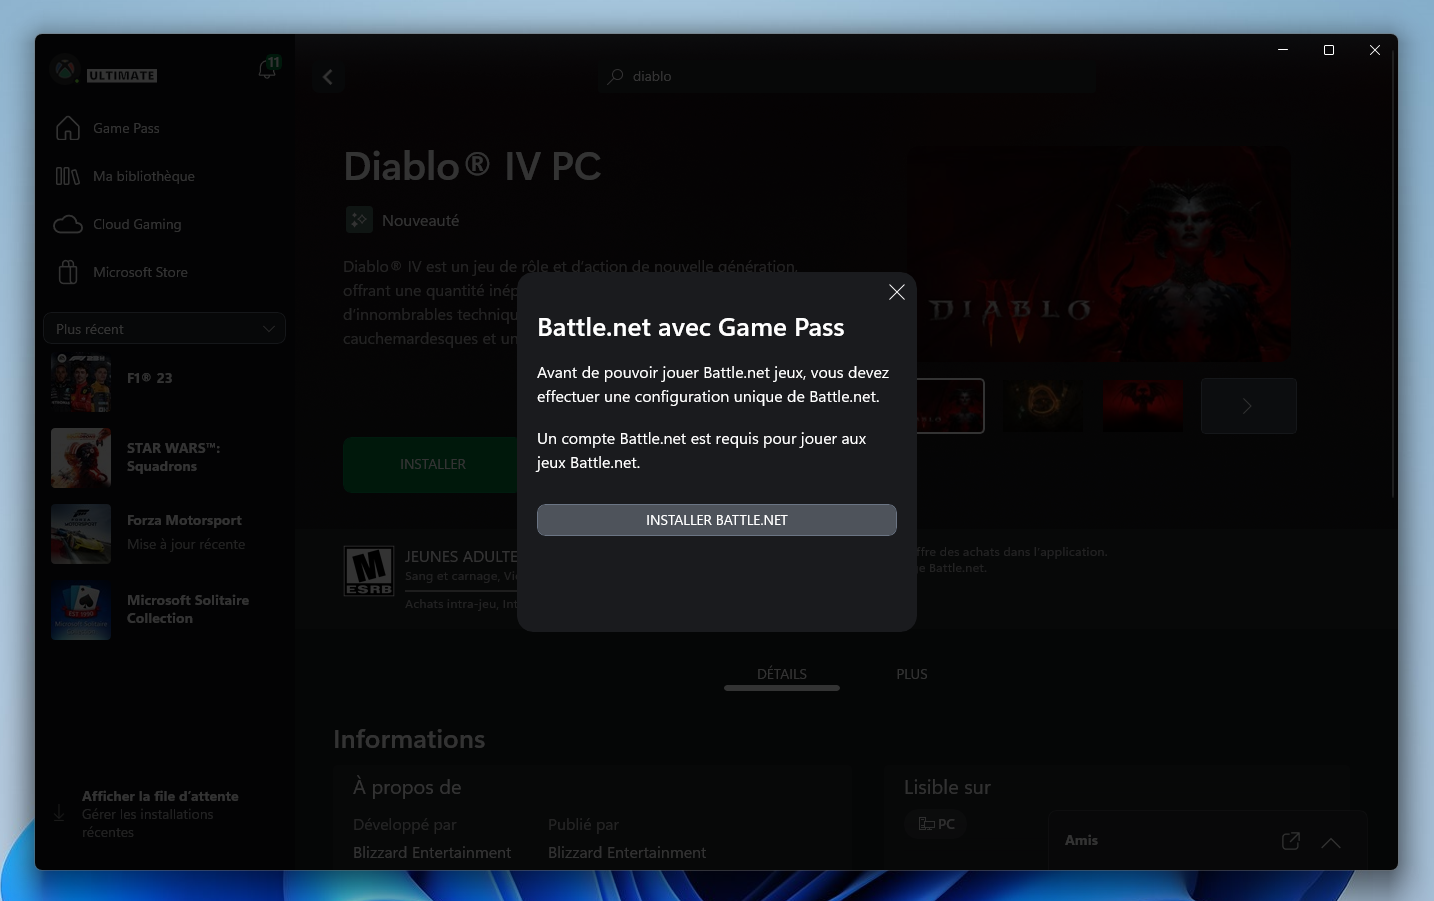Switch to the DÉTAILS tab
Image resolution: width=1434 pixels, height=901 pixels.
tap(782, 674)
